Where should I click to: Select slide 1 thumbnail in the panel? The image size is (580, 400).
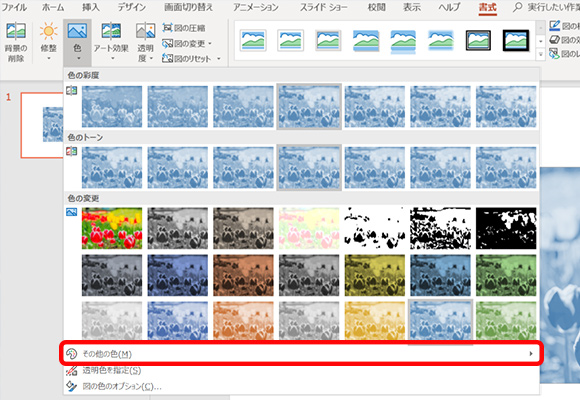(x=42, y=125)
